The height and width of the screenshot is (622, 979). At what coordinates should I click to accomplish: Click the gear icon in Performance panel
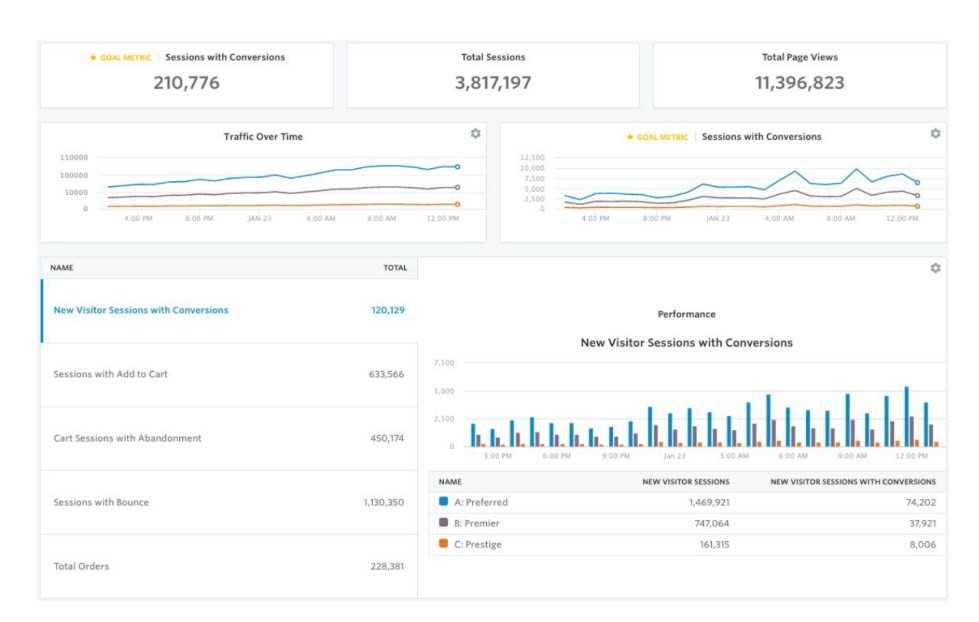pyautogui.click(x=935, y=268)
